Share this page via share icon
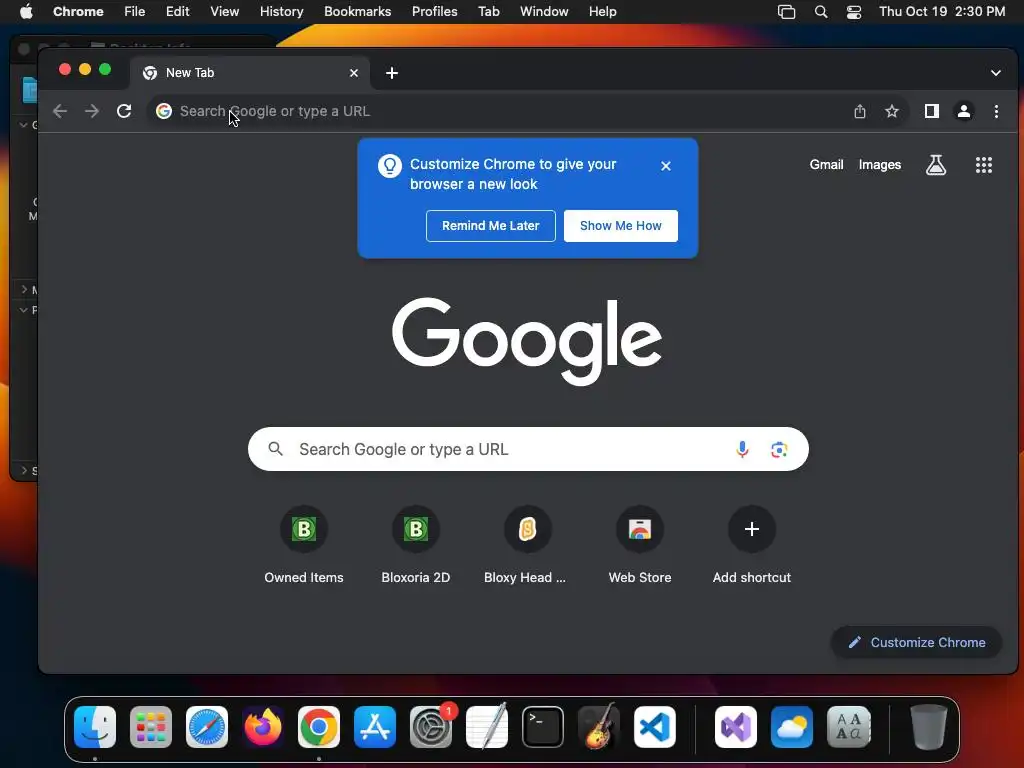The width and height of the screenshot is (1024, 768). pyautogui.click(x=859, y=112)
